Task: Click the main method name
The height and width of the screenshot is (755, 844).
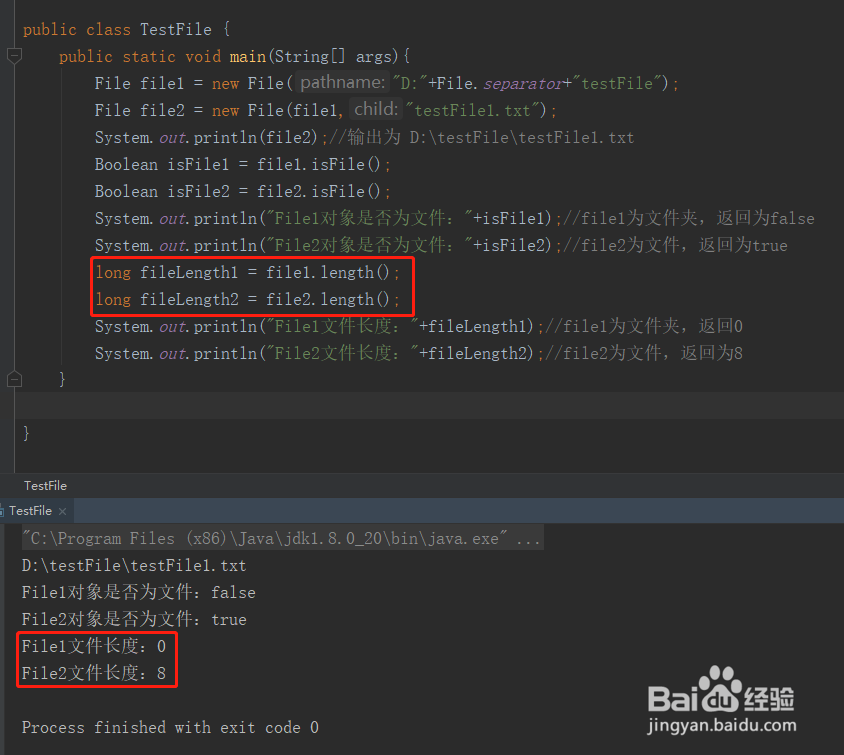Action: [248, 56]
